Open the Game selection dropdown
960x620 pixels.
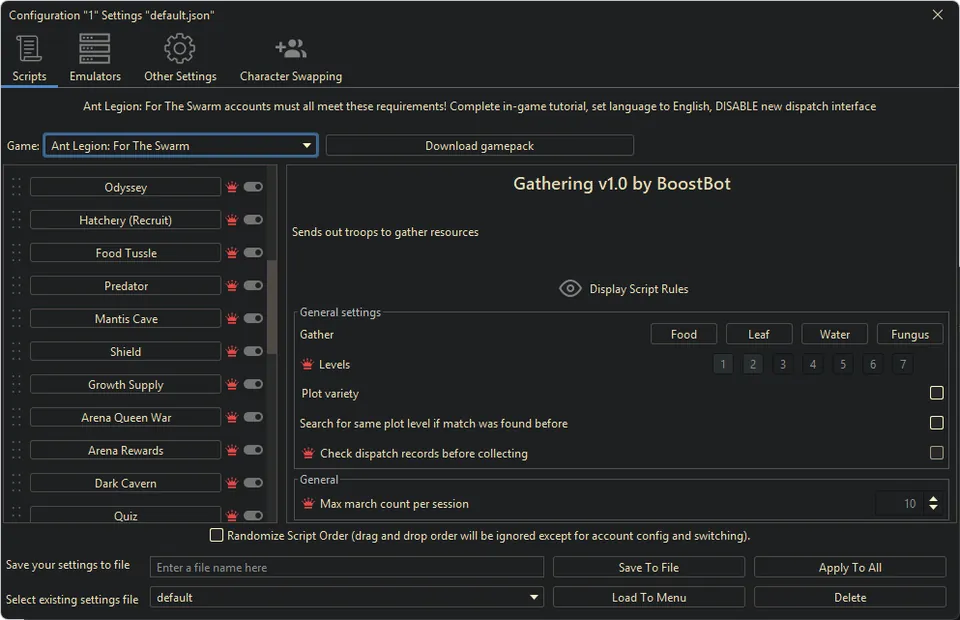pyautogui.click(x=181, y=146)
